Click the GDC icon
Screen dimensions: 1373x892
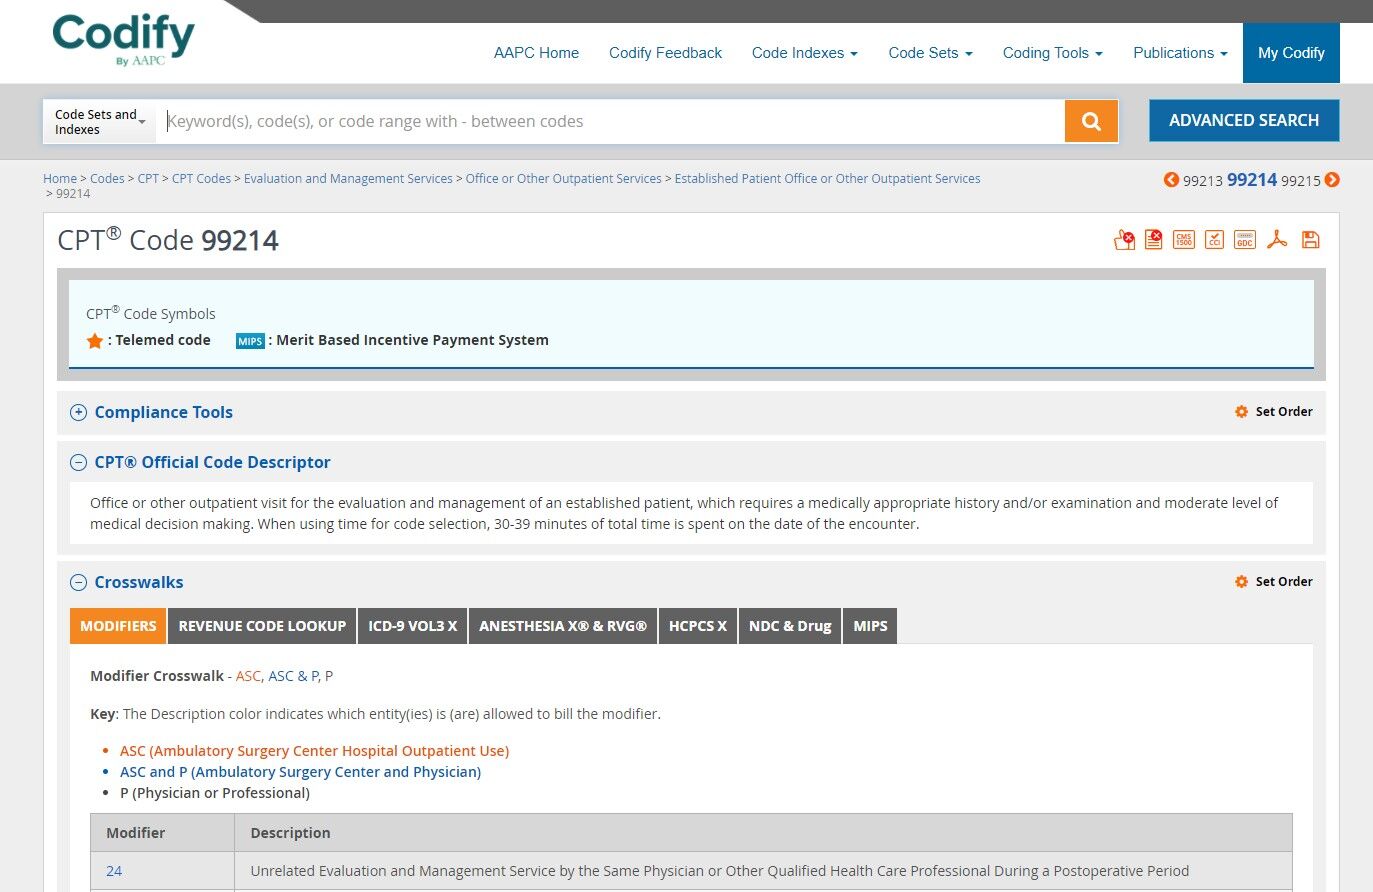click(x=1245, y=240)
